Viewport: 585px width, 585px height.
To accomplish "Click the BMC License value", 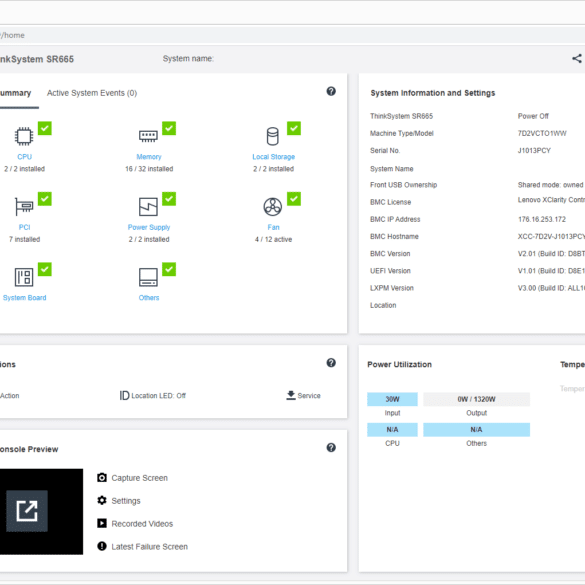I will coord(551,200).
